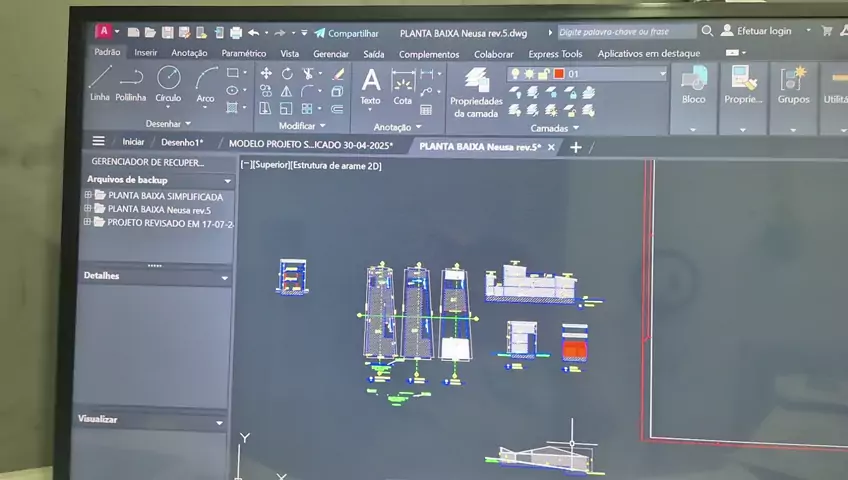Viewport: 848px width, 480px height.
Task: Select the Cota dimension tool
Action: point(402,86)
